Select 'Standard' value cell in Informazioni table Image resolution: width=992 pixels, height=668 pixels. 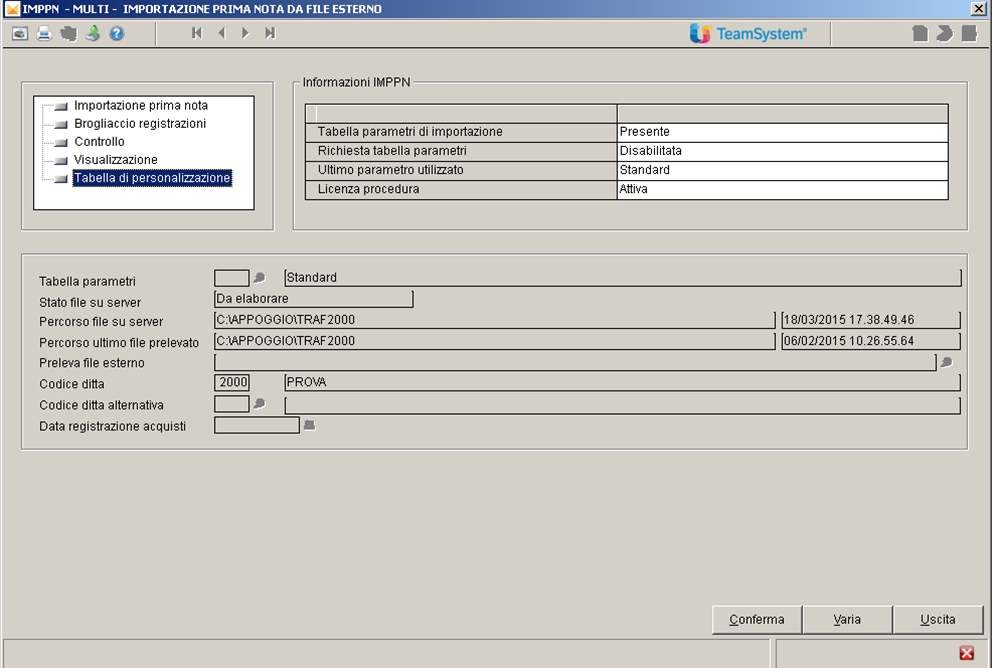pyautogui.click(x=783, y=170)
